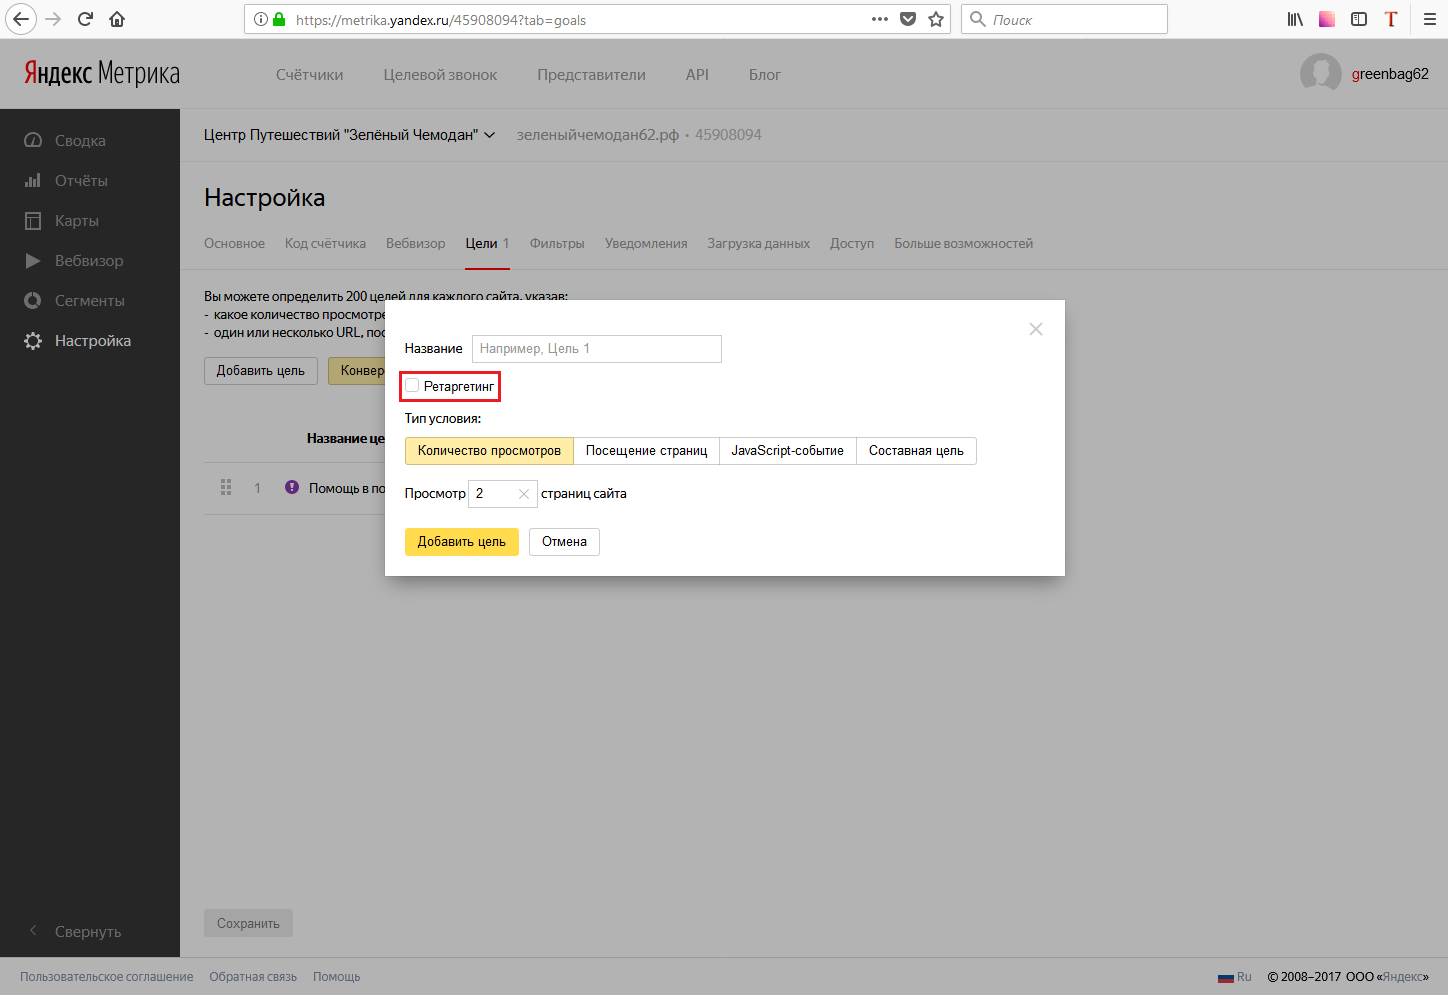
Task: Click the Отмена button
Action: pyautogui.click(x=564, y=542)
